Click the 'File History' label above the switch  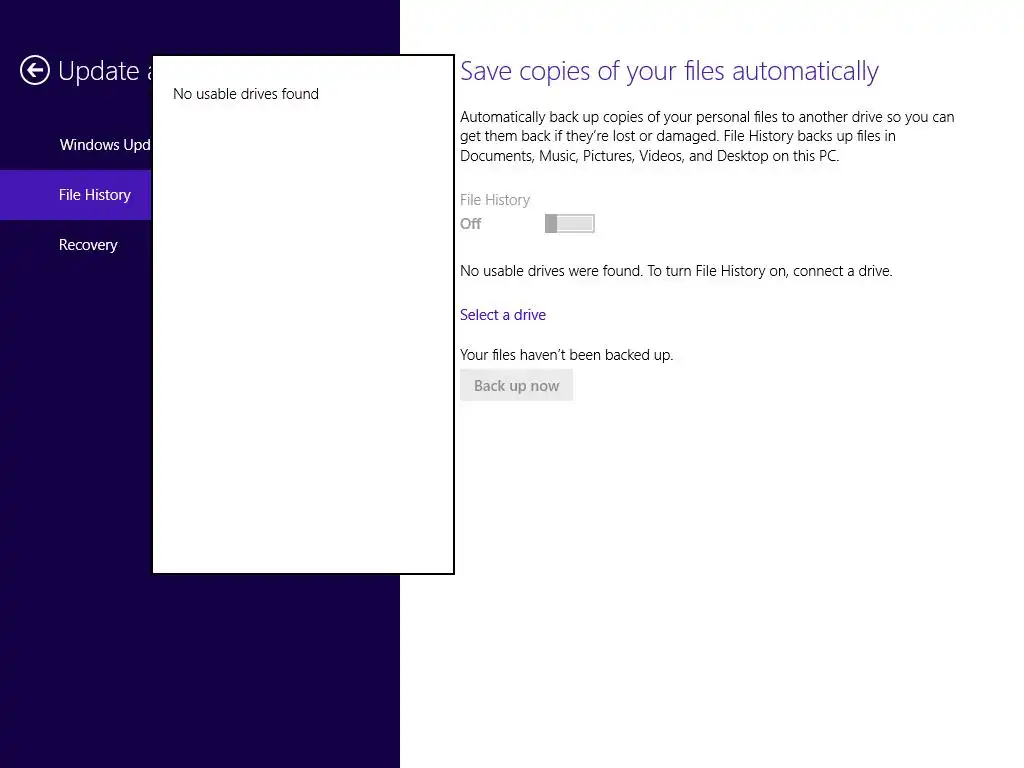point(495,200)
